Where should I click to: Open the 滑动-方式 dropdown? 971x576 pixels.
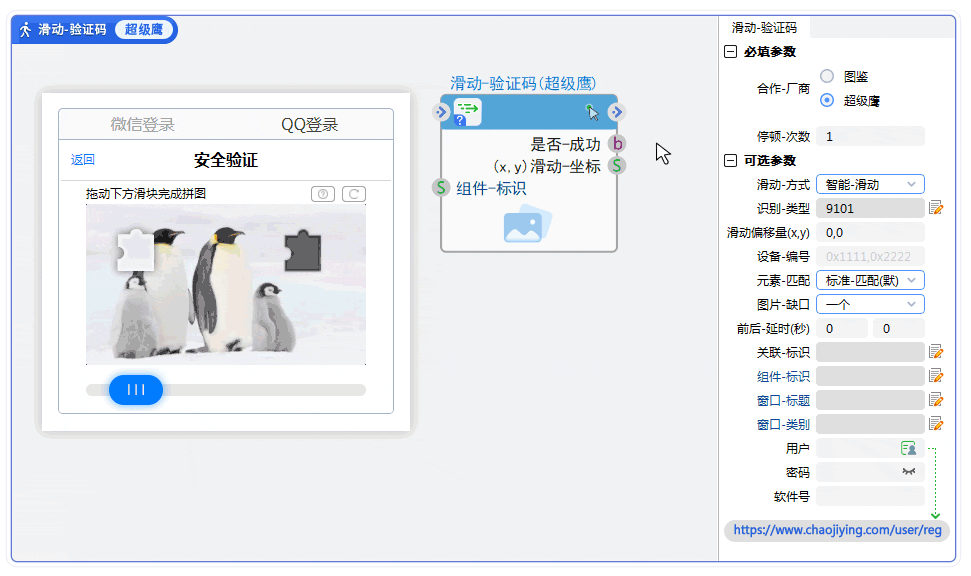click(870, 184)
